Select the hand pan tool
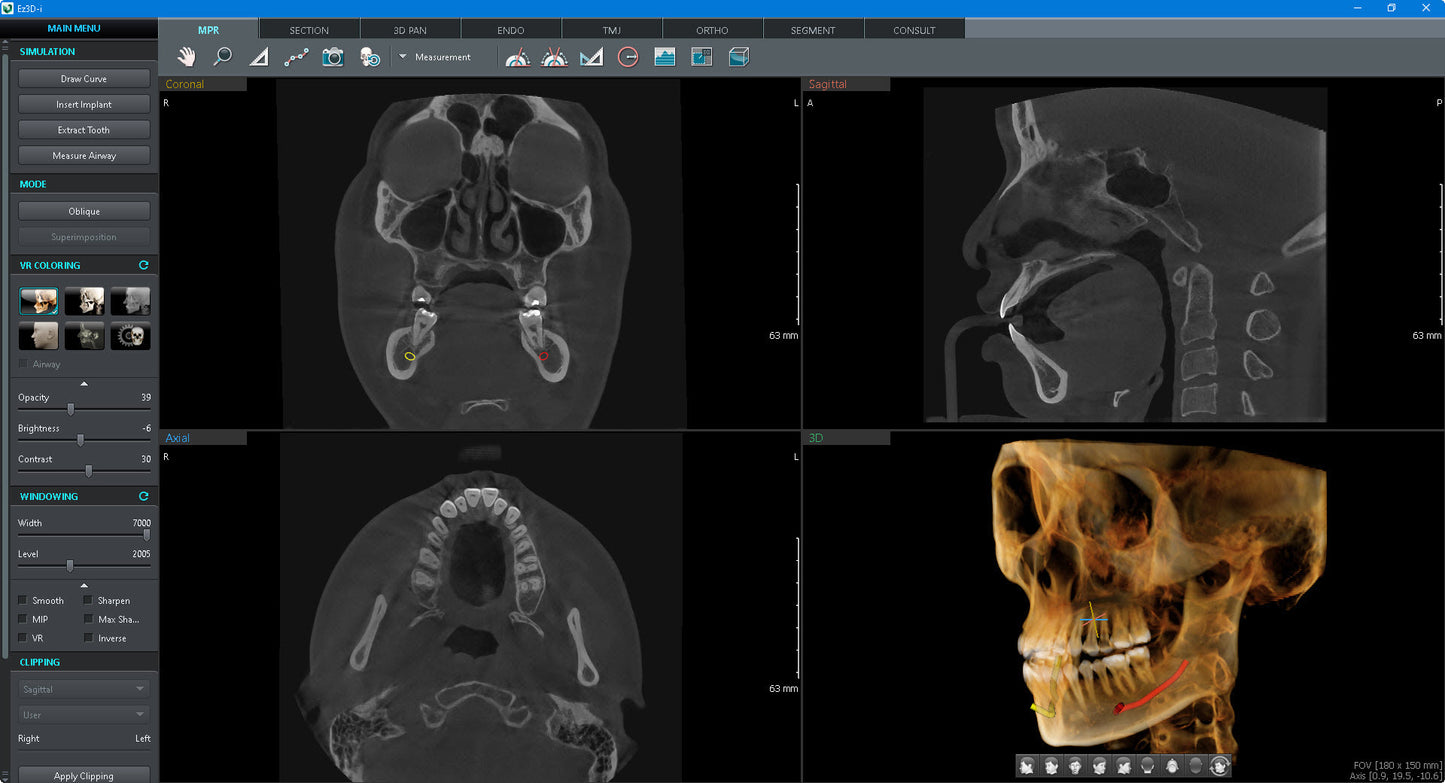This screenshot has height=783, width=1445. point(187,57)
